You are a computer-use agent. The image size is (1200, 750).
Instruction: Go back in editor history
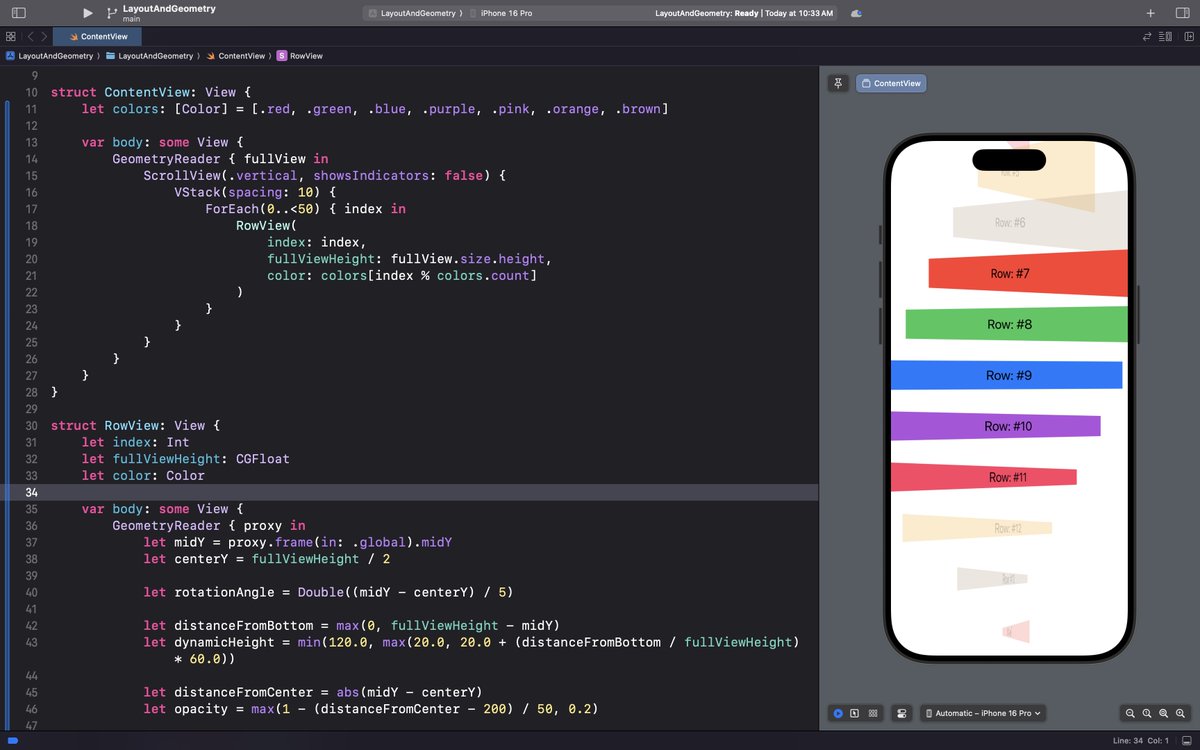click(30, 36)
